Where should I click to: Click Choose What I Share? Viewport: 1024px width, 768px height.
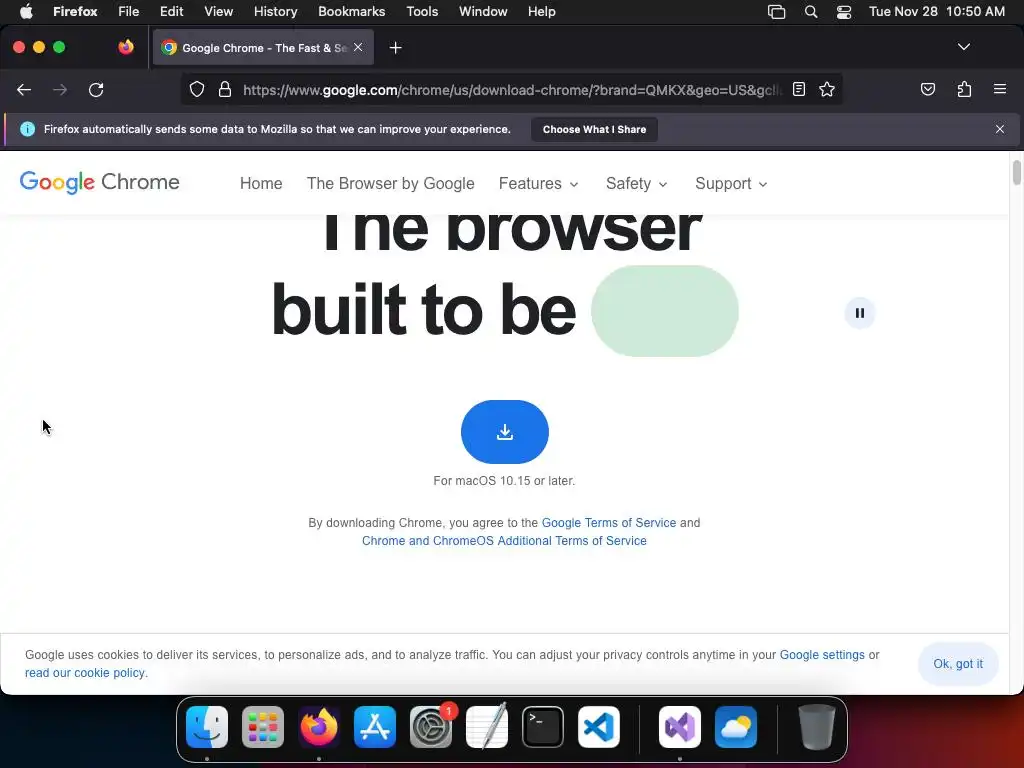594,129
